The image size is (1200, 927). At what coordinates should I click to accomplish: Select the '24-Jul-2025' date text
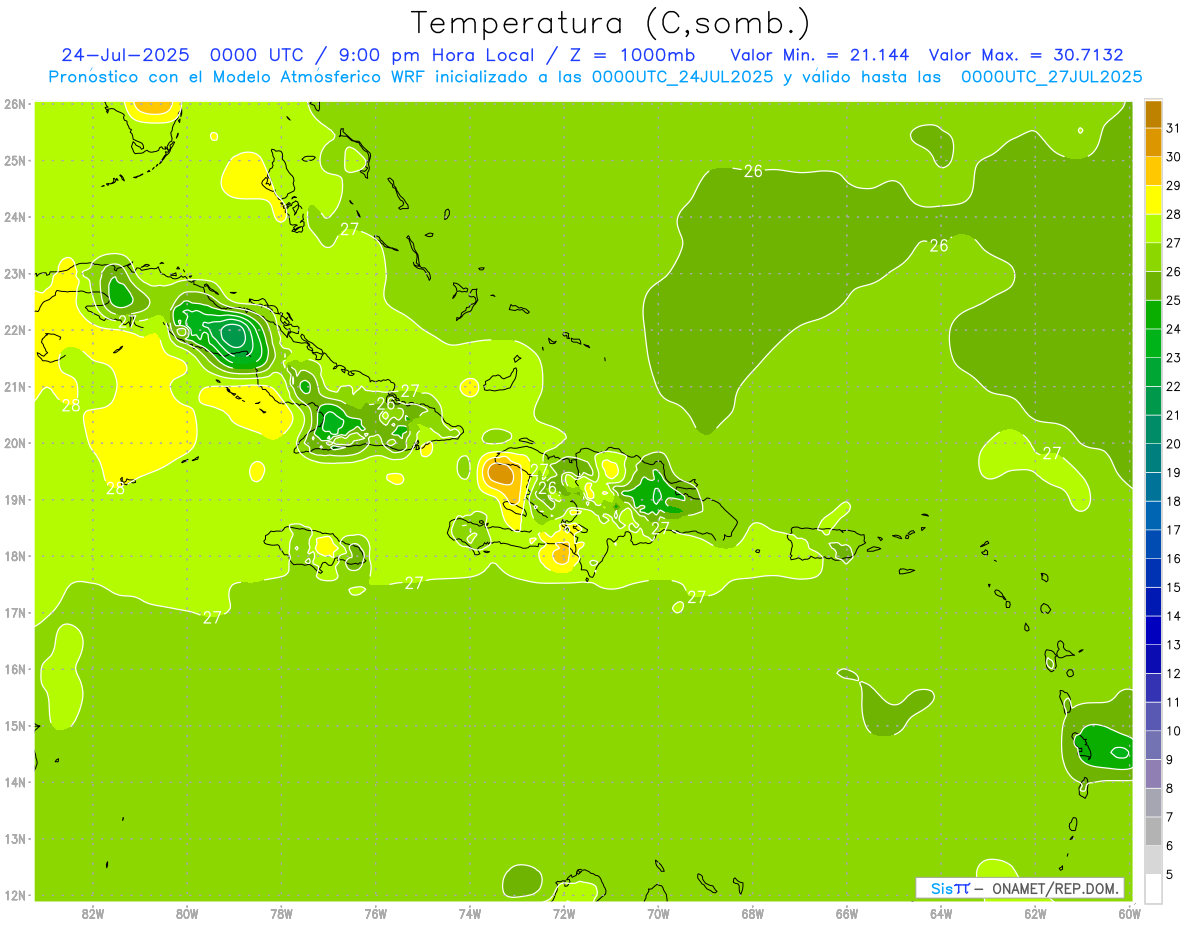tap(126, 55)
